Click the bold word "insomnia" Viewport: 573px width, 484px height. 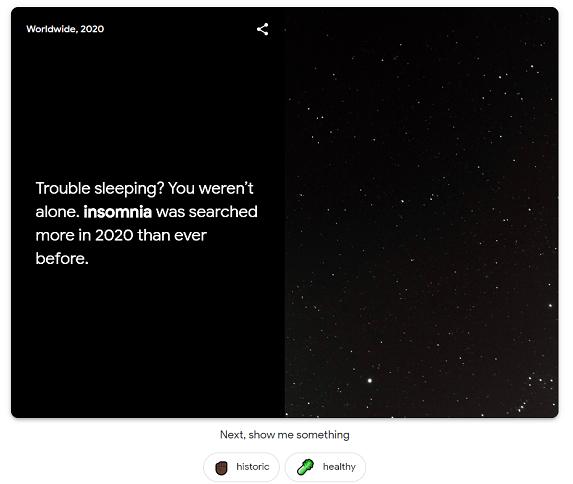pyautogui.click(x=117, y=212)
